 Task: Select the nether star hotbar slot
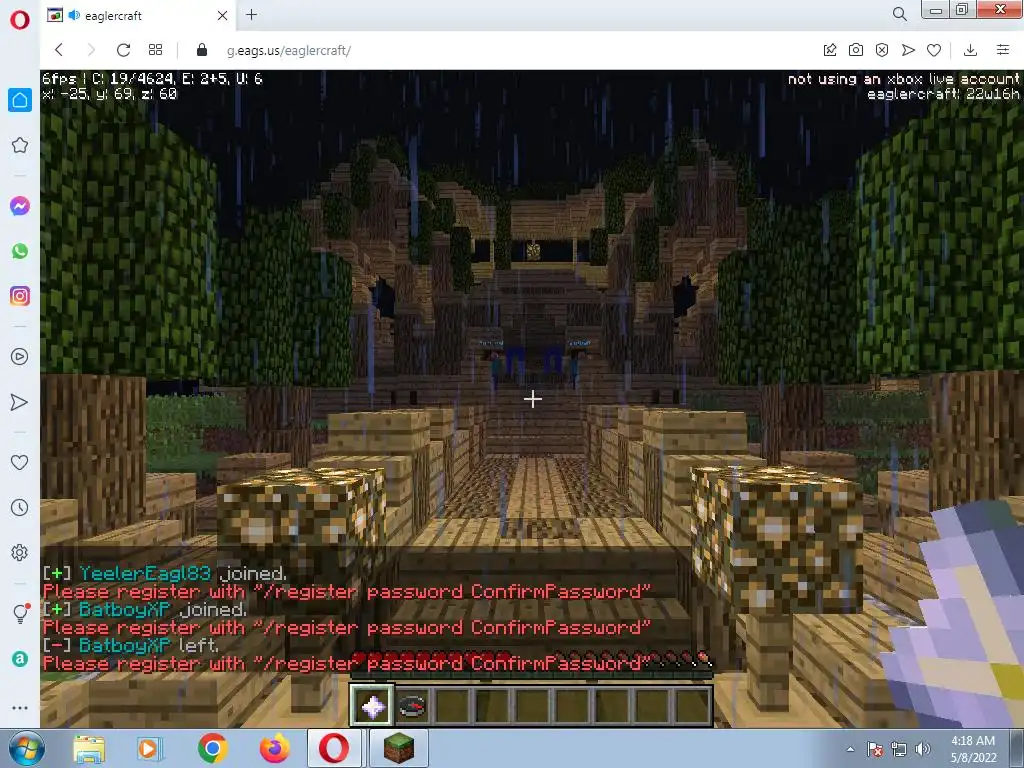(372, 705)
